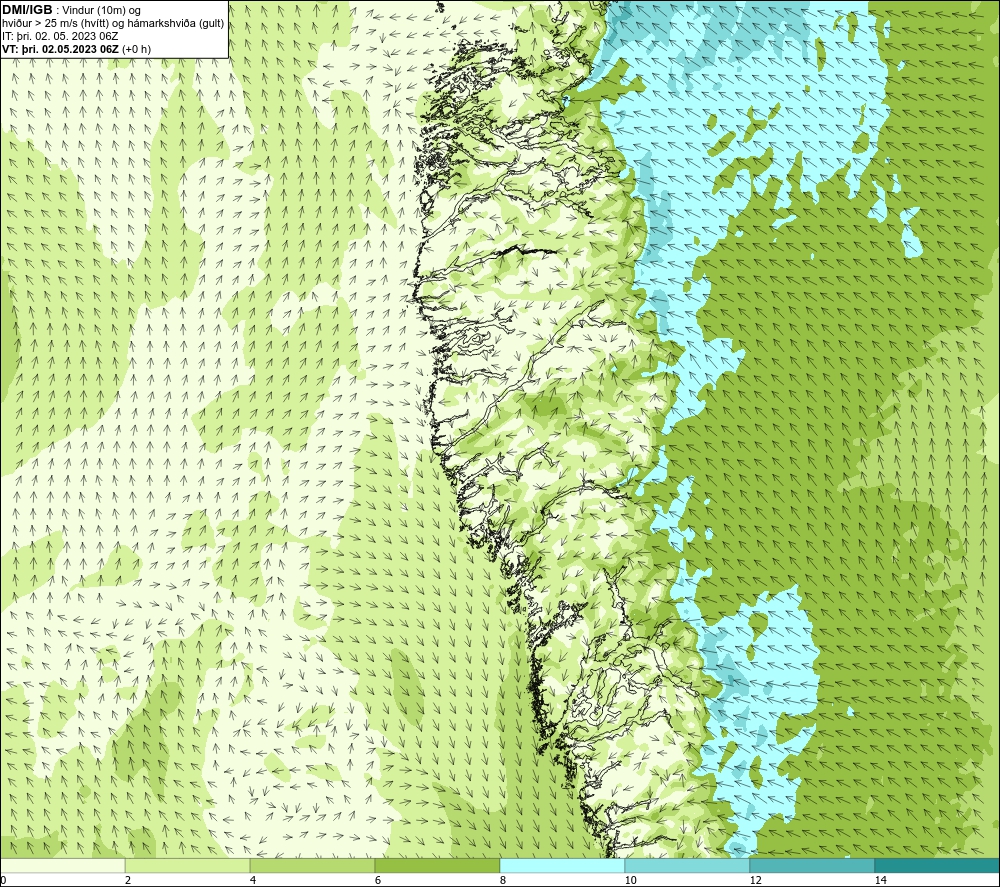Click the 8–10 m/s light cyan swatch
This screenshot has width=1000, height=887.
[x=562, y=866]
